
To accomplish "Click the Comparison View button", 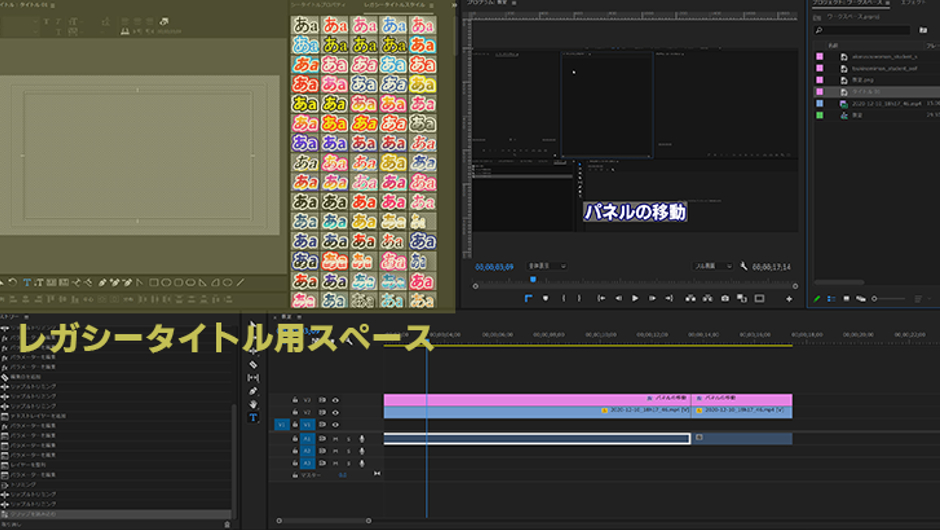I will point(742,299).
